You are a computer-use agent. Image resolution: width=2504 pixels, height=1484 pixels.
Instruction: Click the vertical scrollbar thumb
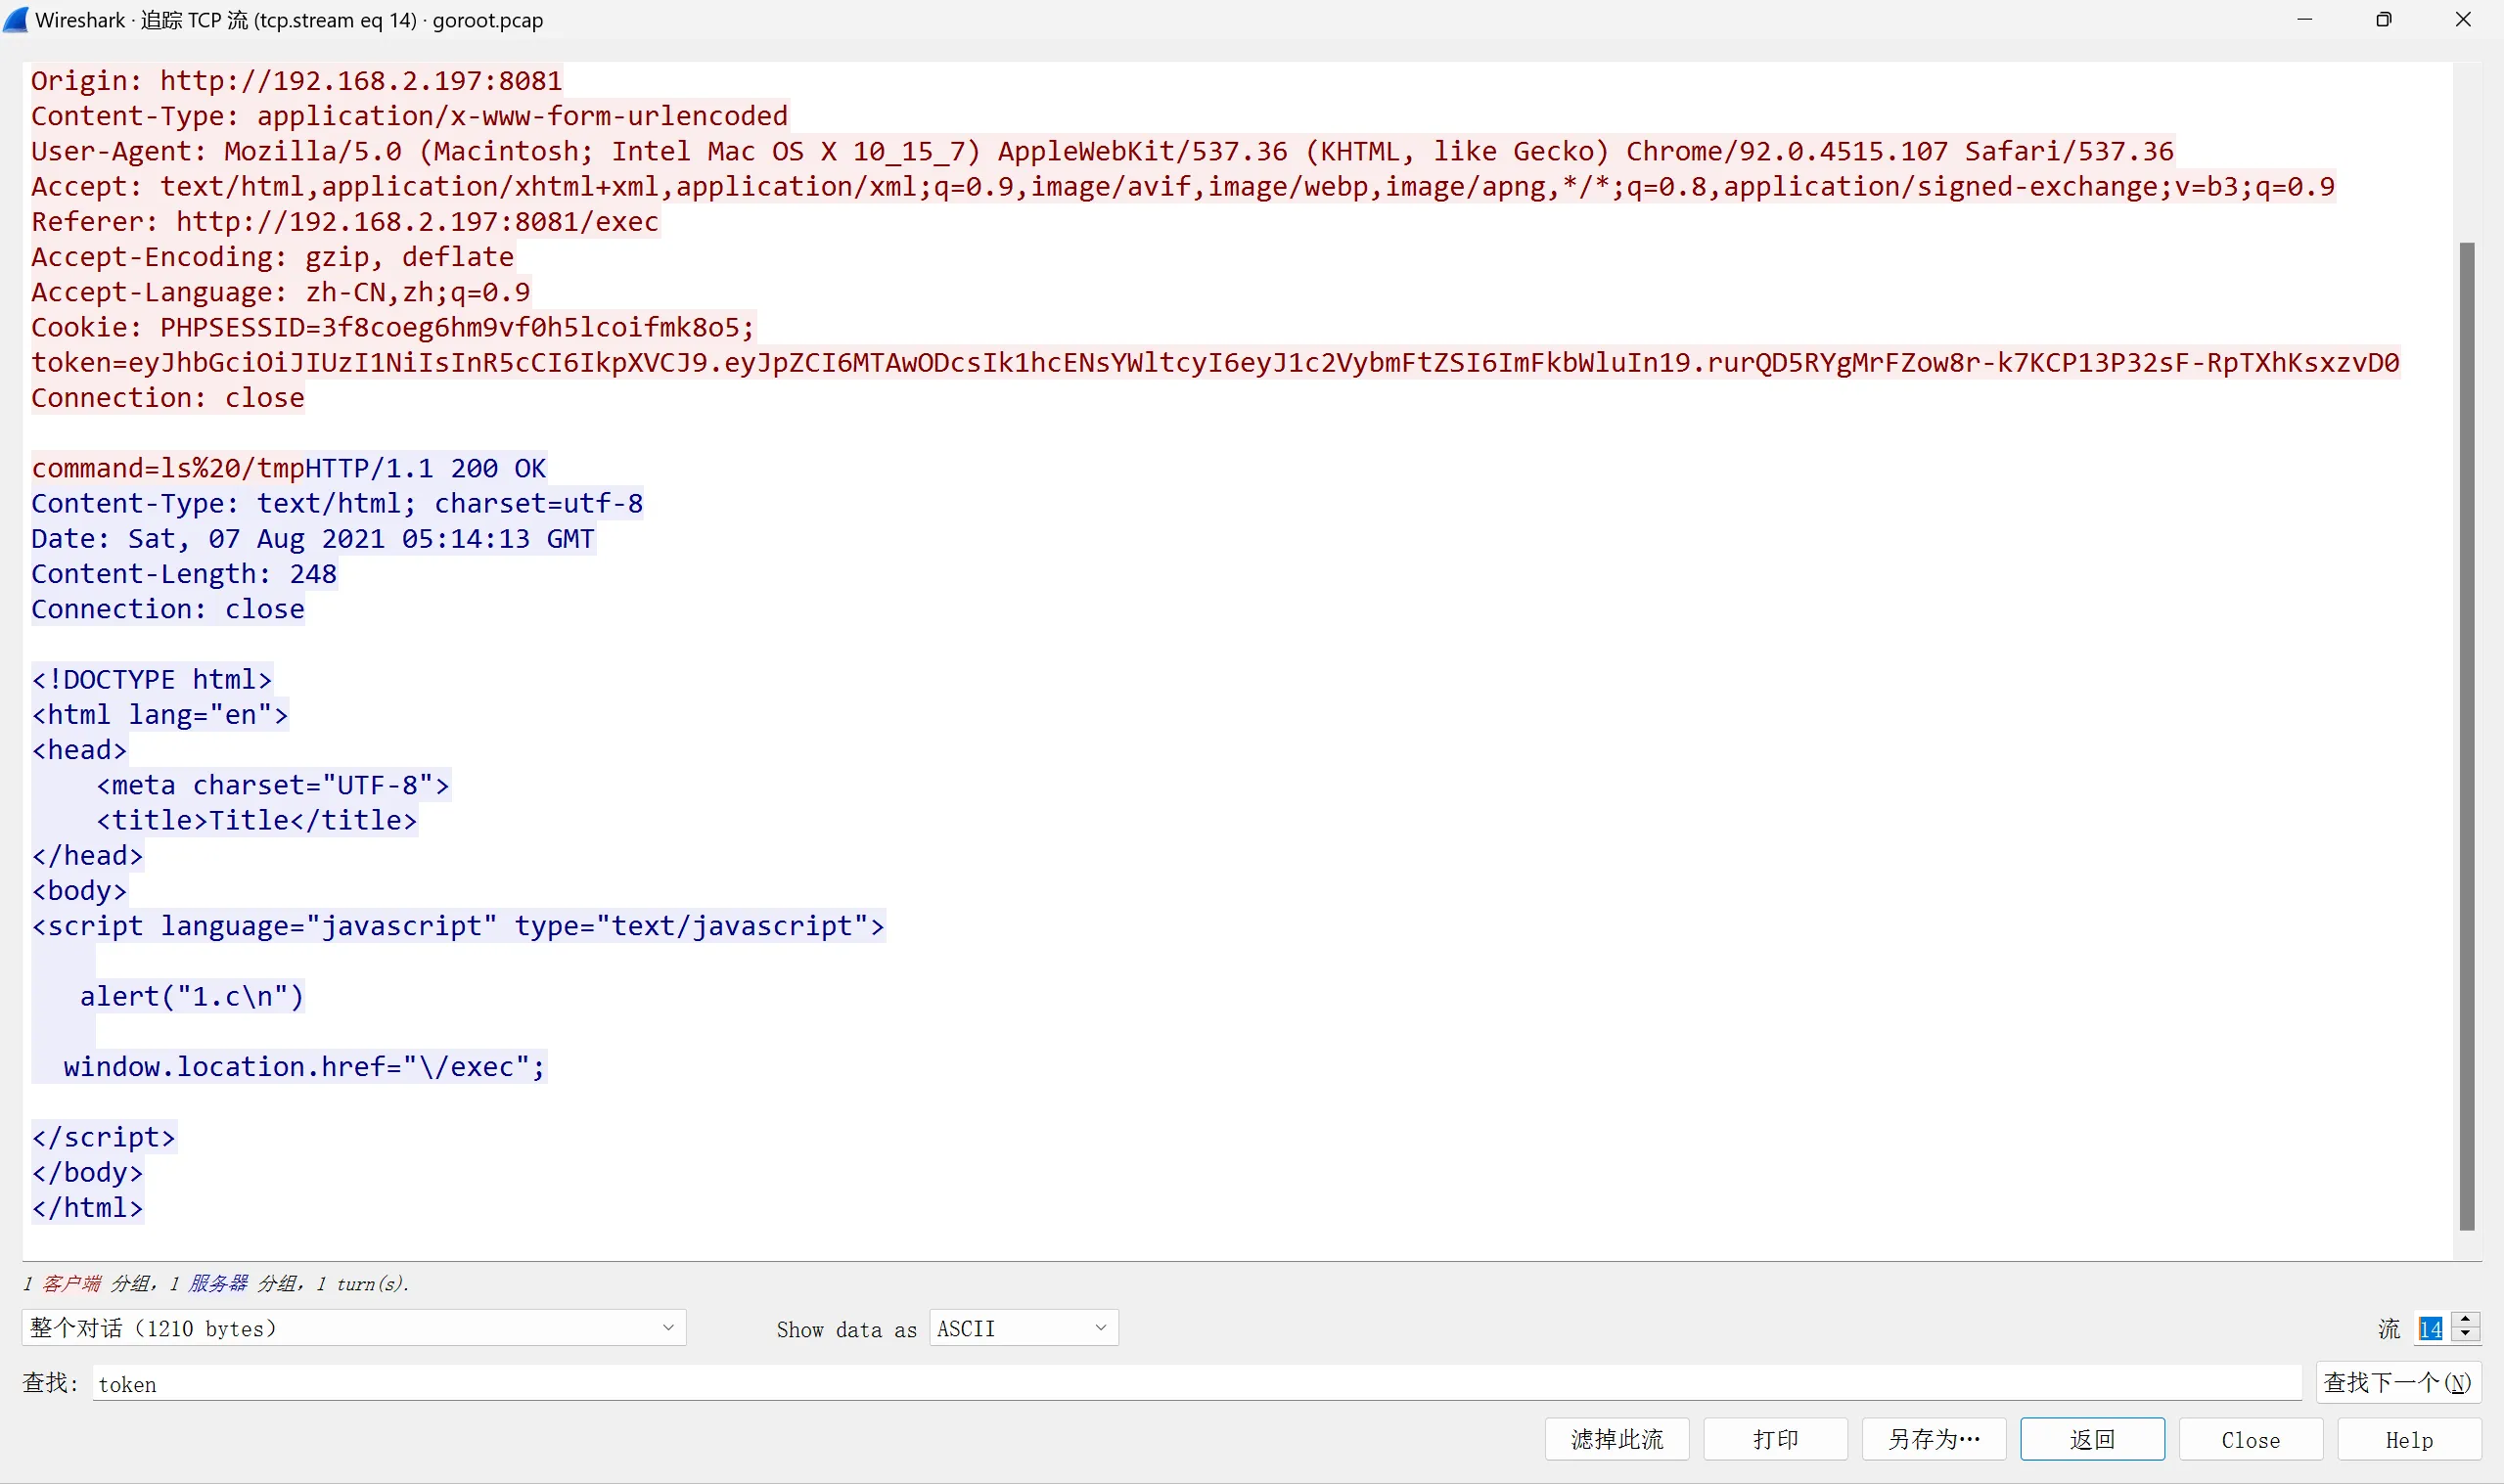pyautogui.click(x=2466, y=735)
